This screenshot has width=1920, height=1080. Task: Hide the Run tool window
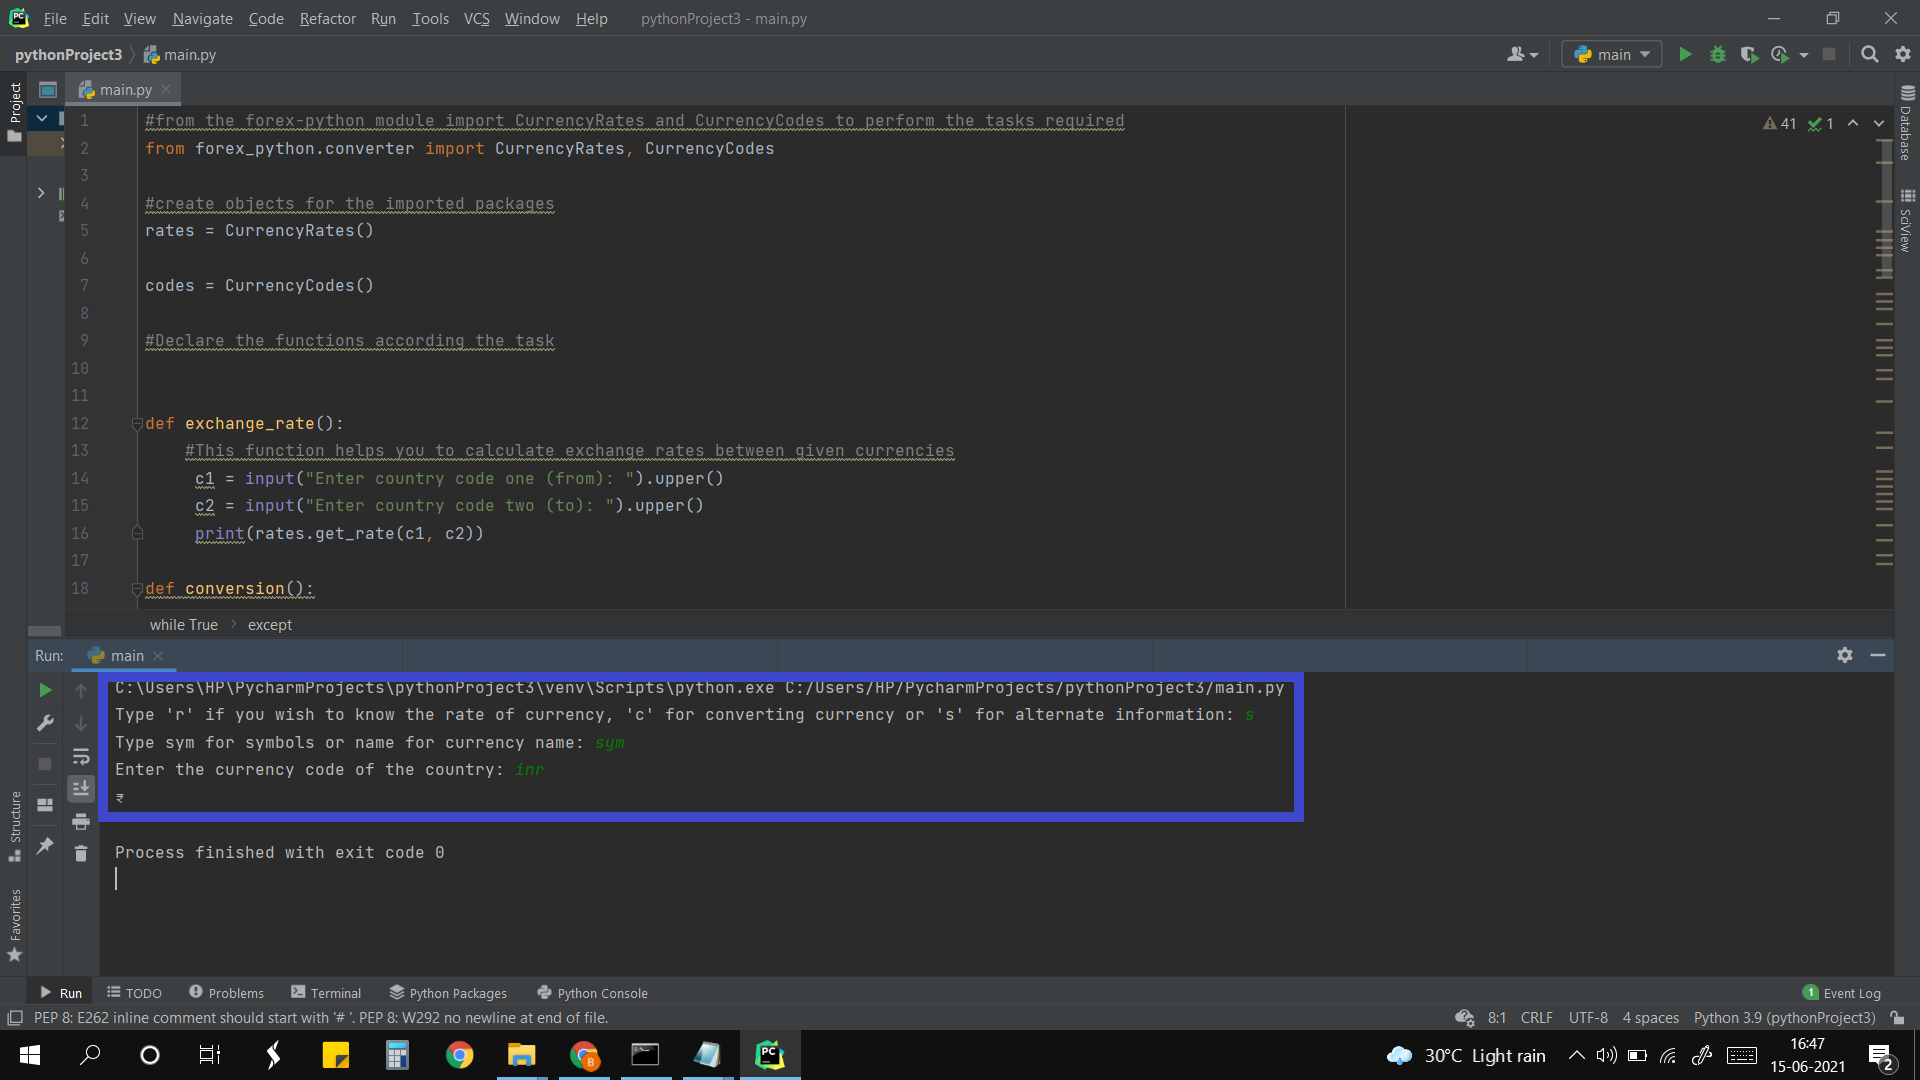1878,655
